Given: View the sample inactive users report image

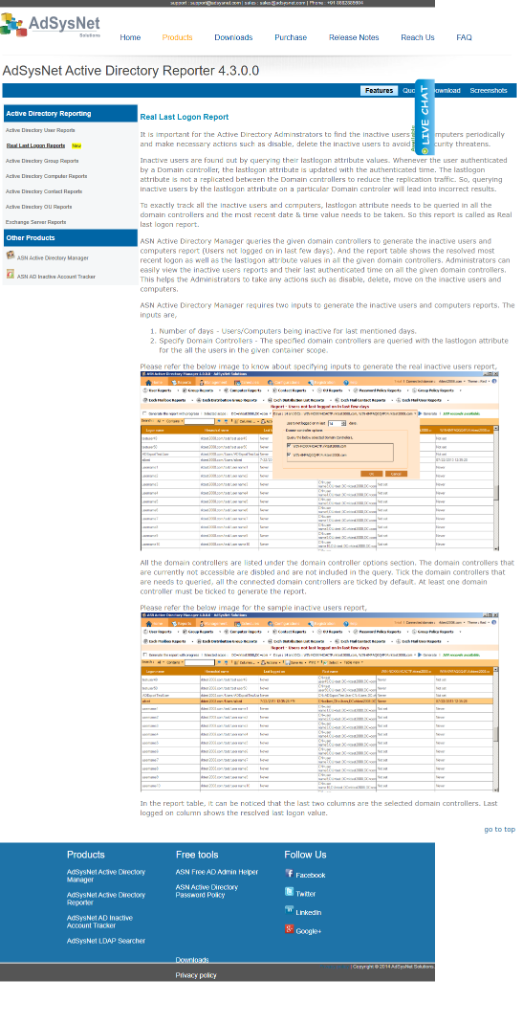Looking at the screenshot, I should [320, 702].
